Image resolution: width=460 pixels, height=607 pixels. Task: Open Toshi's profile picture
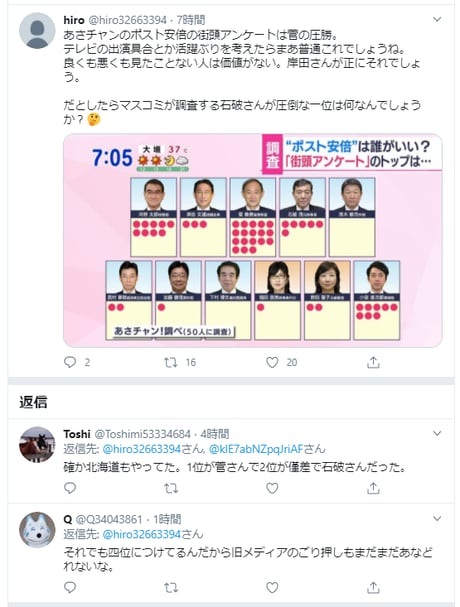coord(37,444)
